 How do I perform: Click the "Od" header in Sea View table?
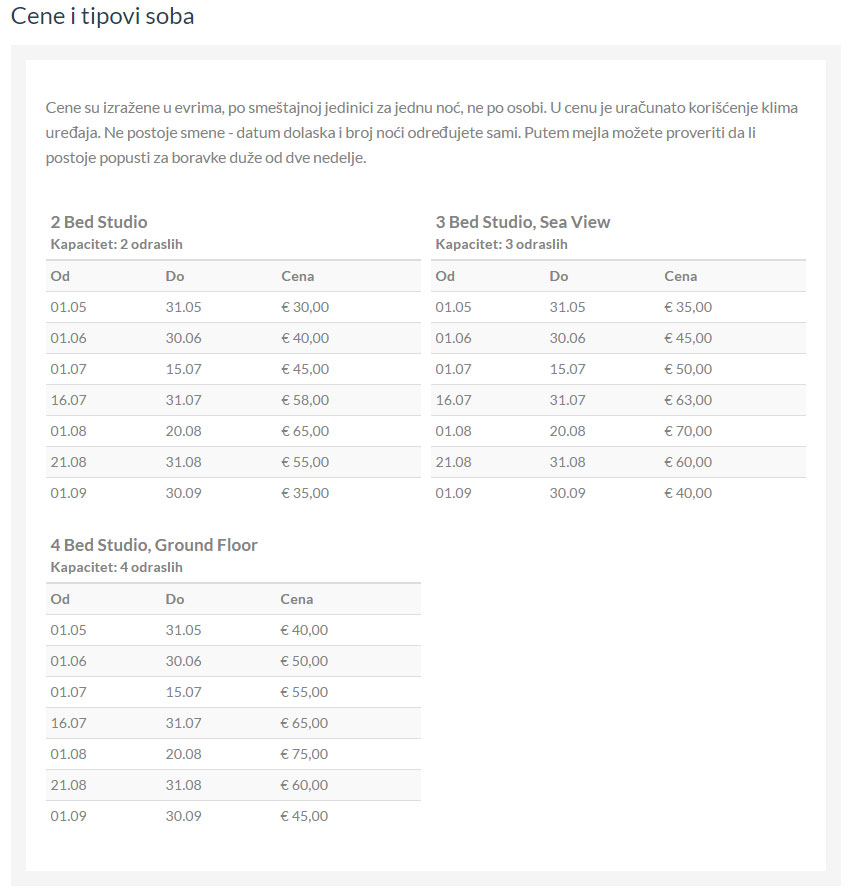point(445,276)
